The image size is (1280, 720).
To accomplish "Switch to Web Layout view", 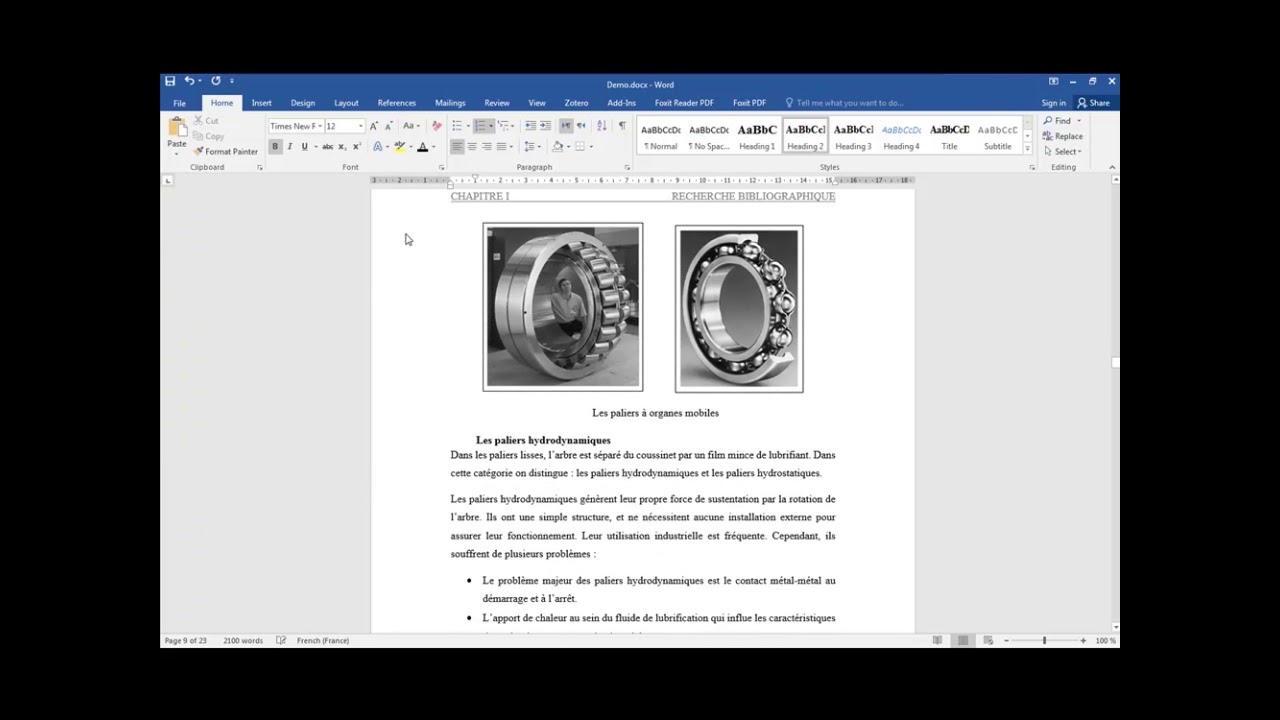I will [988, 641].
